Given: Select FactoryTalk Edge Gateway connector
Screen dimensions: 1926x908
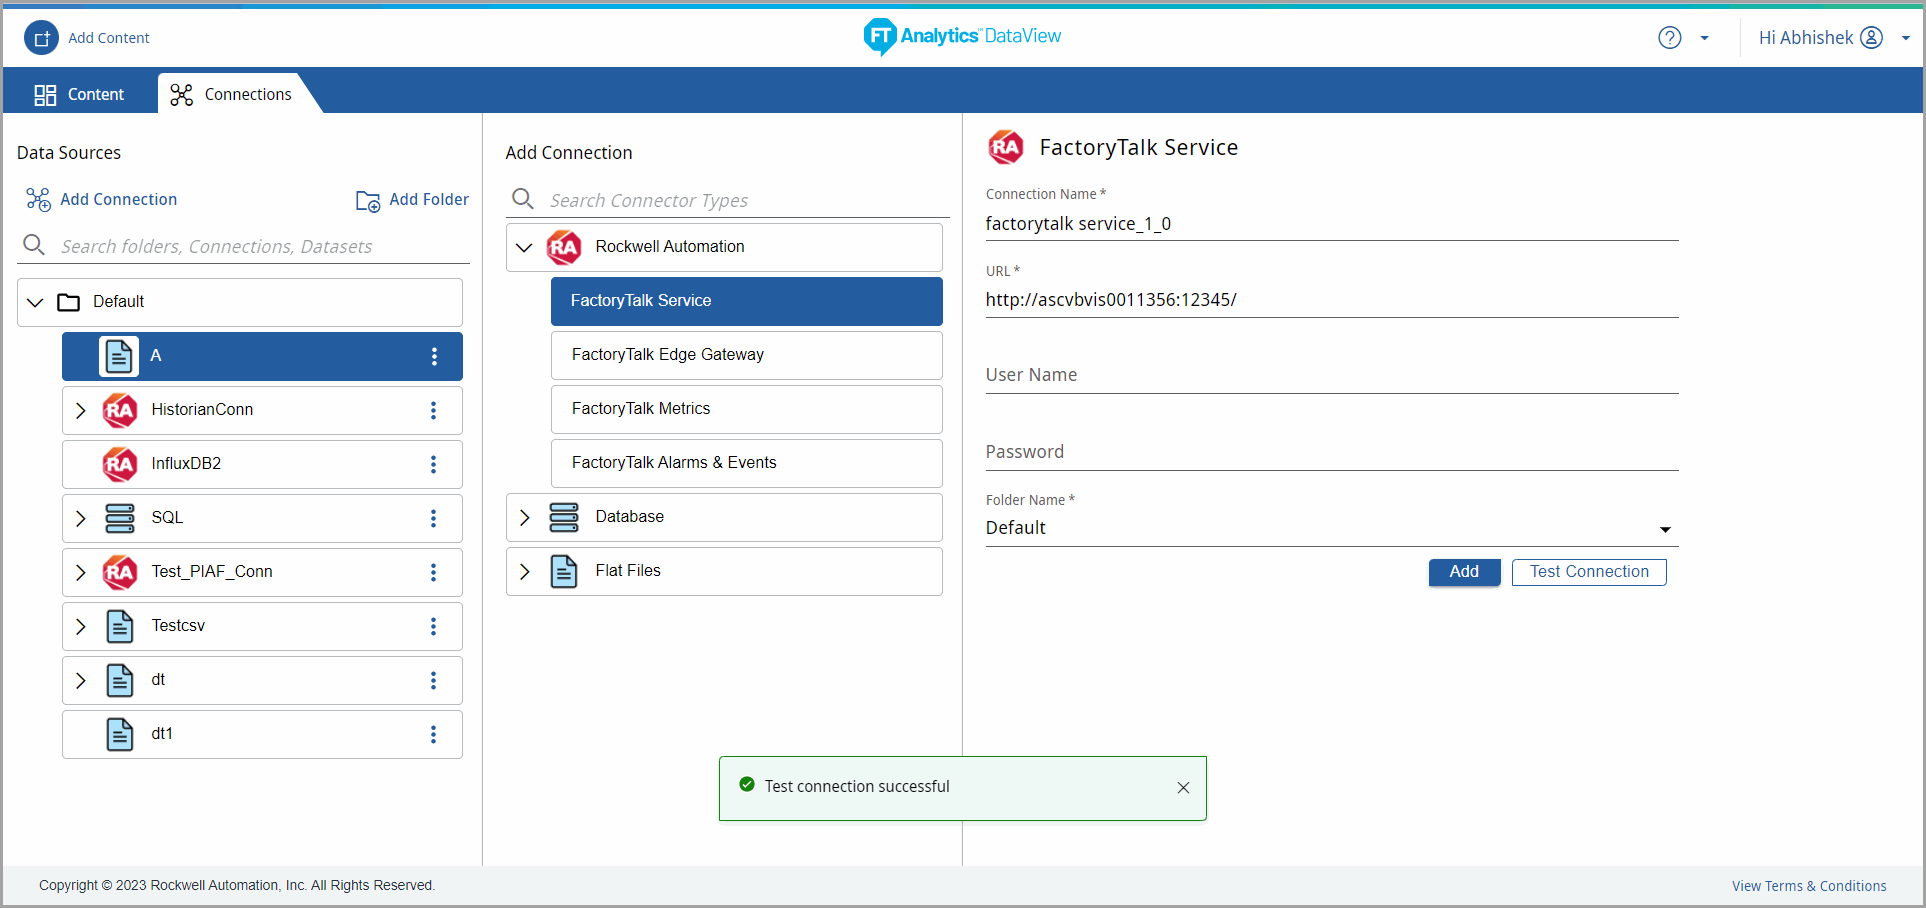Looking at the screenshot, I should pos(746,355).
